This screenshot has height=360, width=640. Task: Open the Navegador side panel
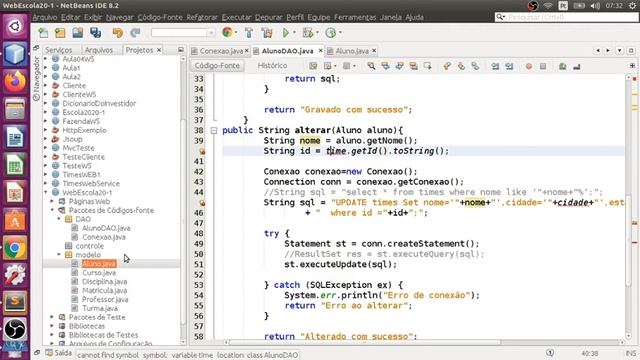(x=36, y=78)
